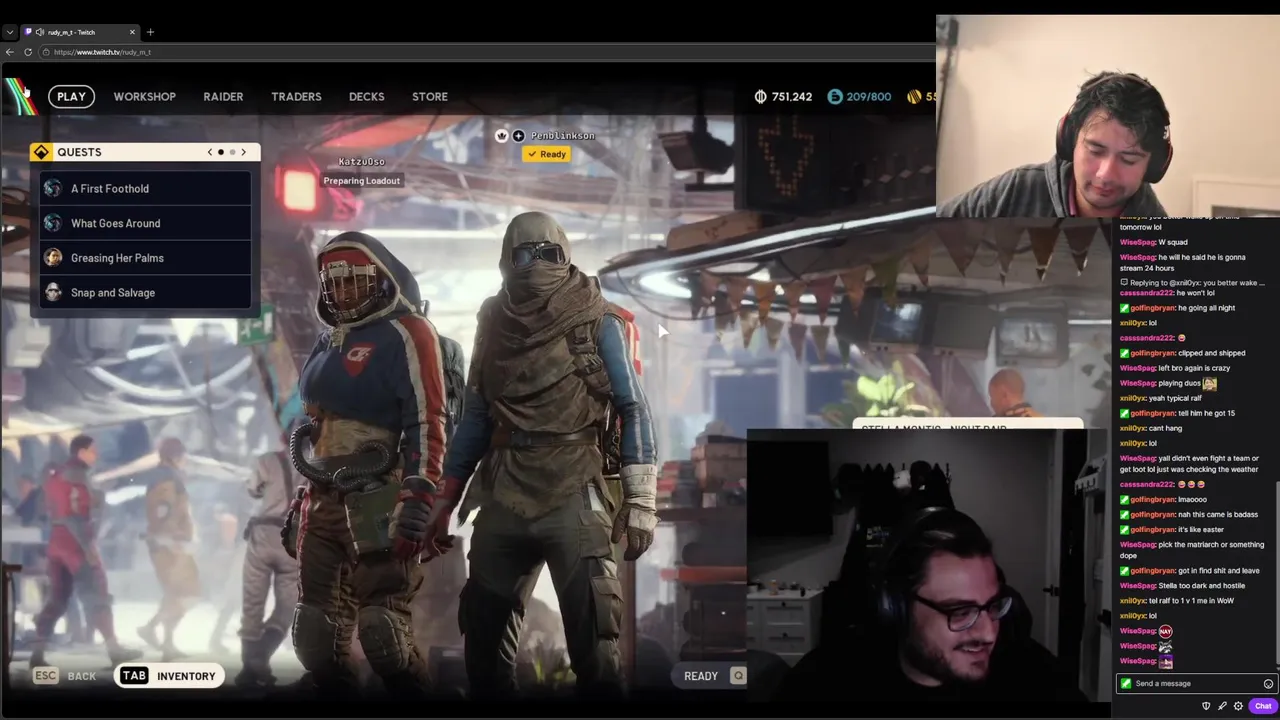Click the Katzu0so player name
This screenshot has height=720, width=1280.
click(x=361, y=162)
